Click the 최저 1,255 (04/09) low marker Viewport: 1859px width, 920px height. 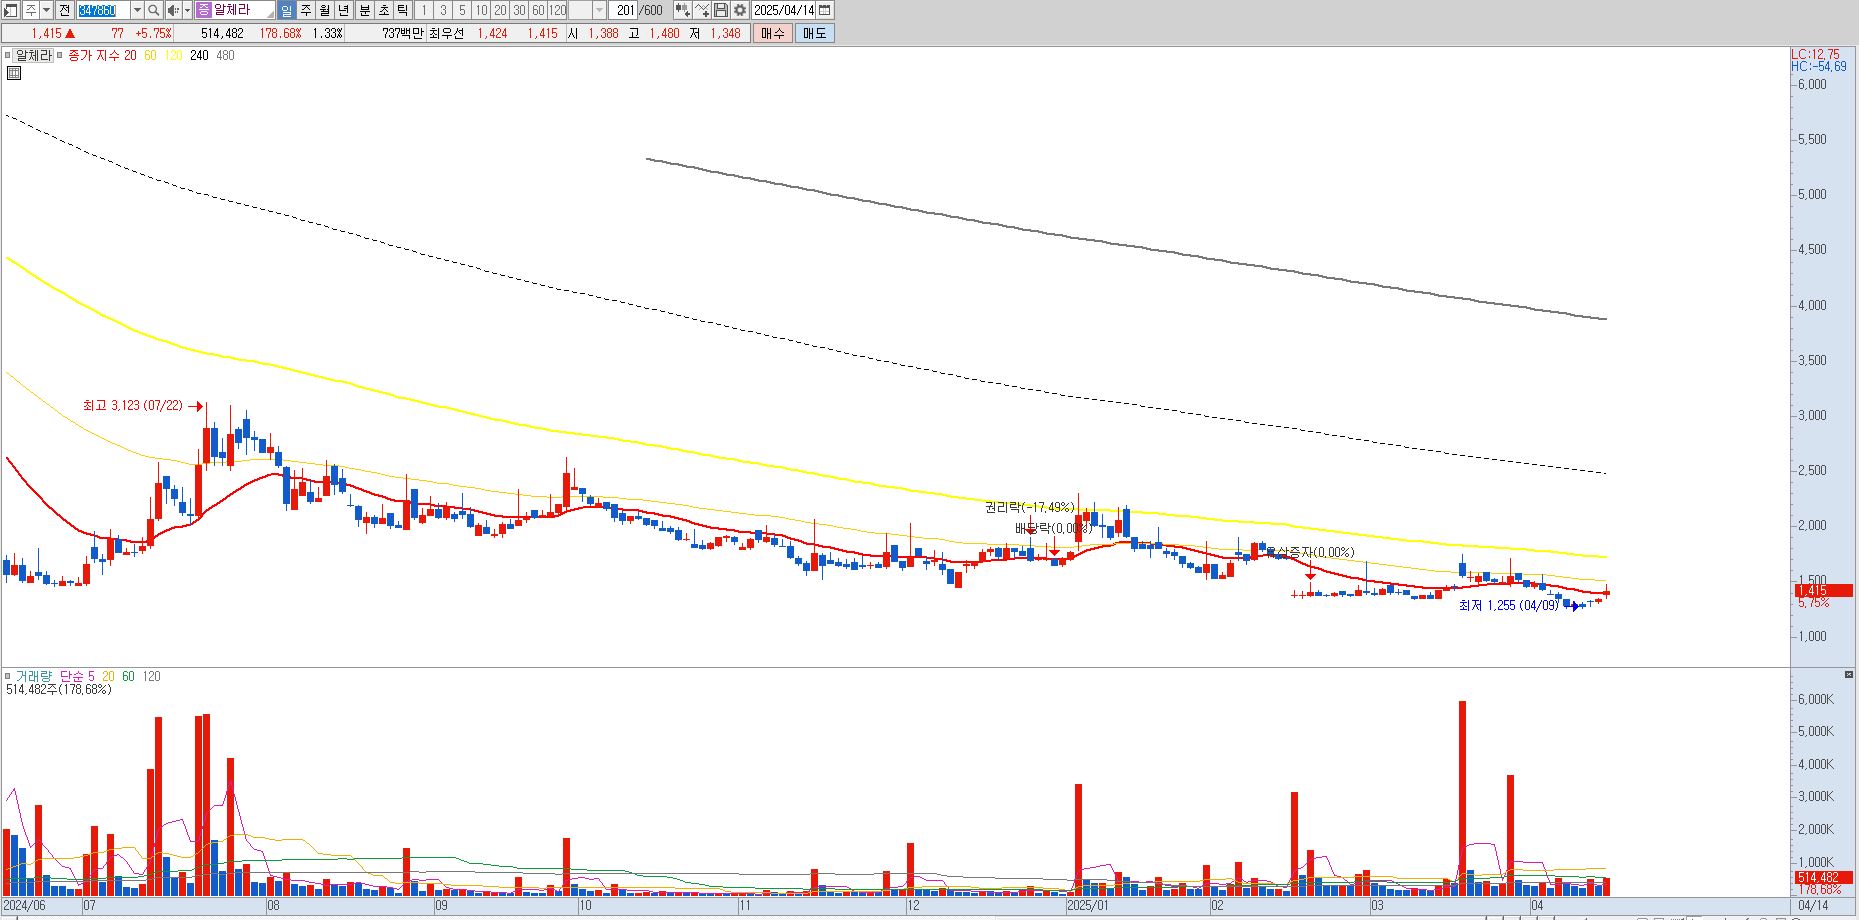pyautogui.click(x=1508, y=606)
